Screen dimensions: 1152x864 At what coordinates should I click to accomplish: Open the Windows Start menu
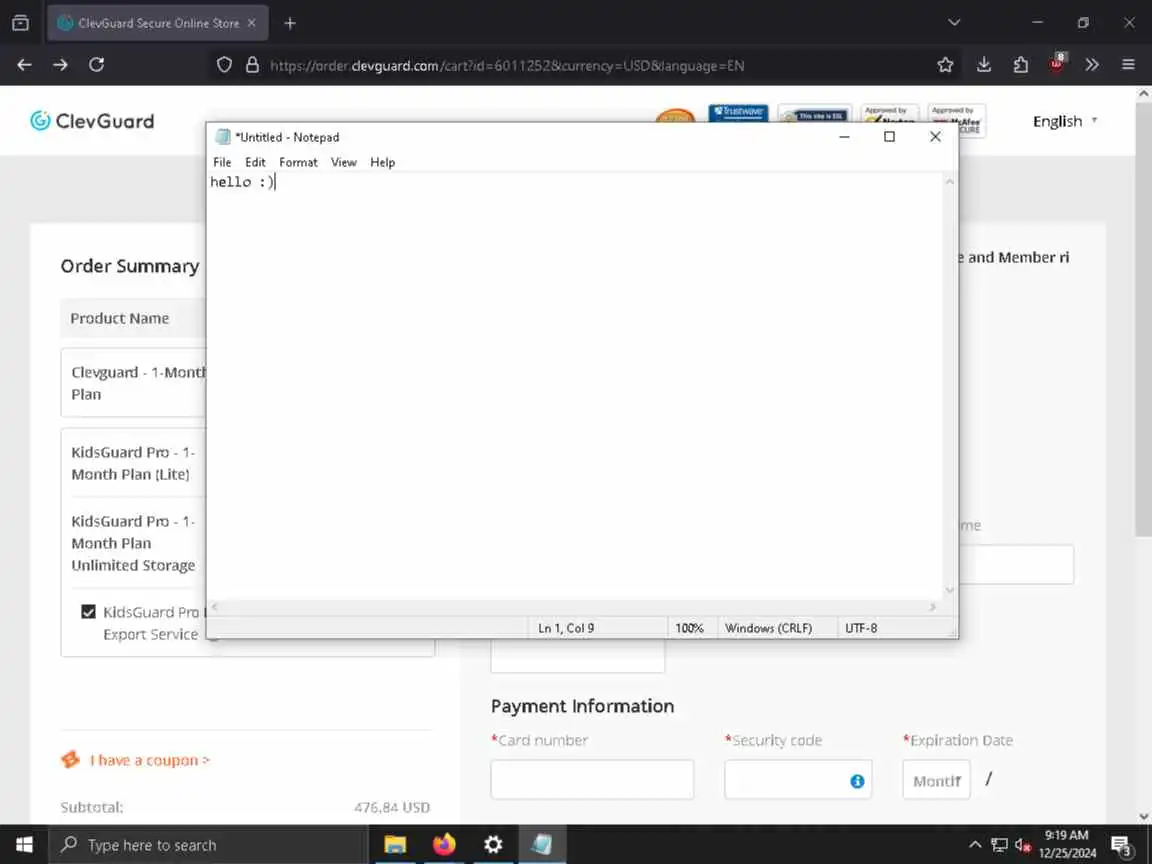[x=24, y=845]
